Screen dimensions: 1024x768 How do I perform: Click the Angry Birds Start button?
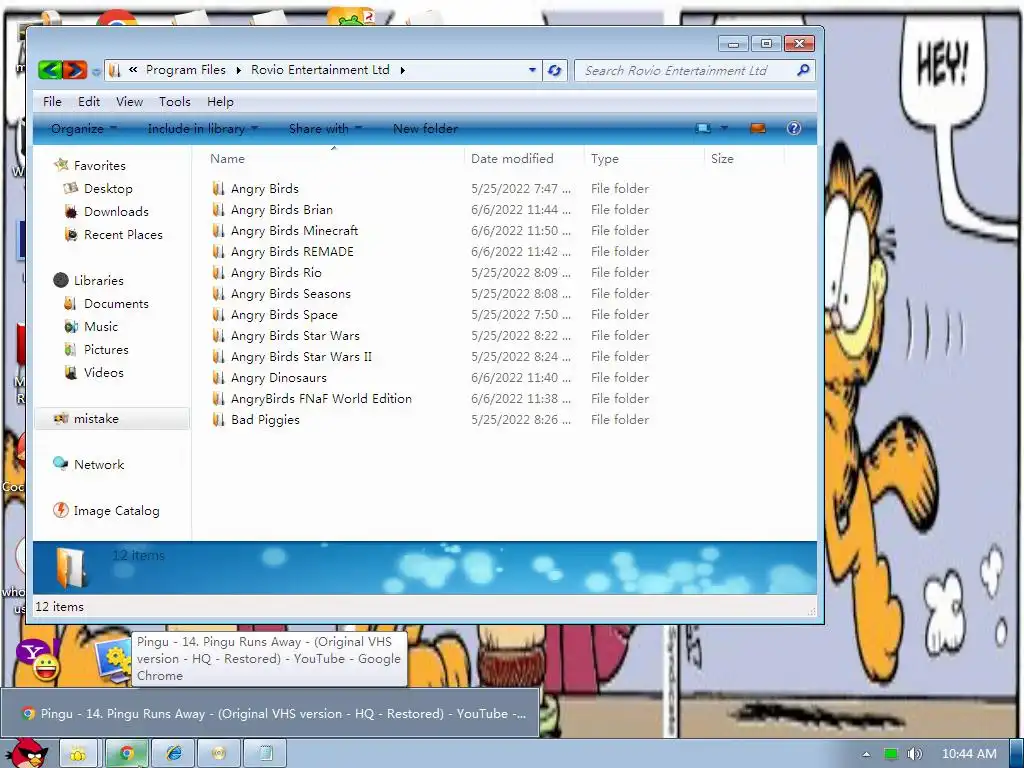[x=26, y=753]
